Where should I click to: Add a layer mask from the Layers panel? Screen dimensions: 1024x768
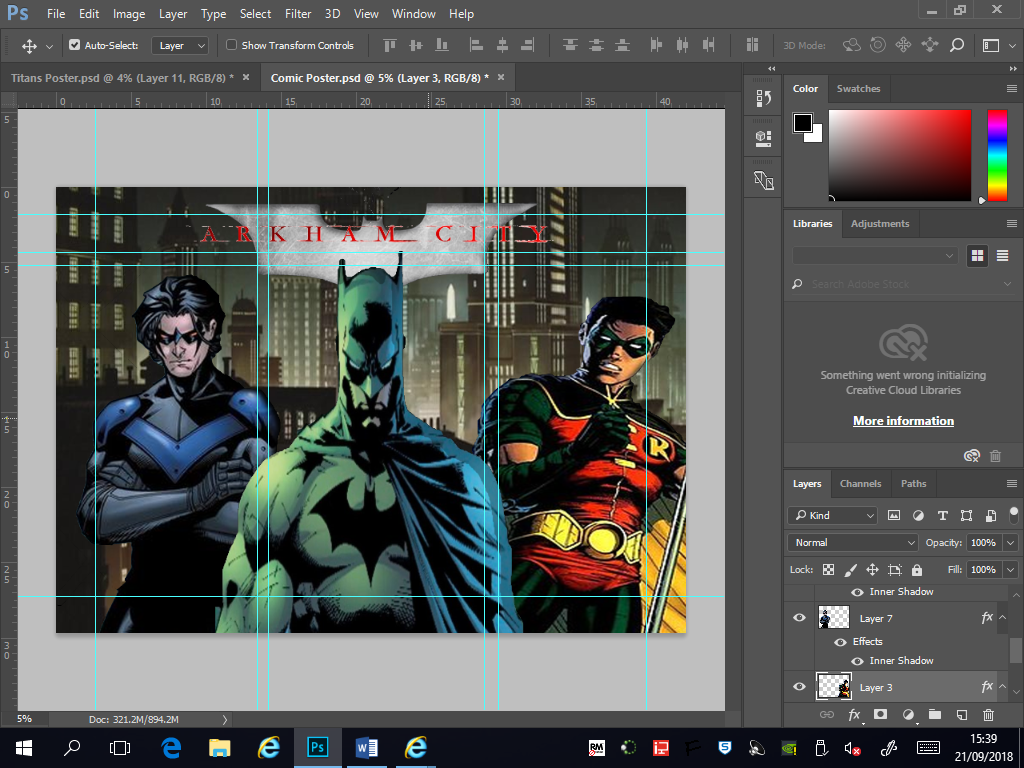[x=881, y=715]
